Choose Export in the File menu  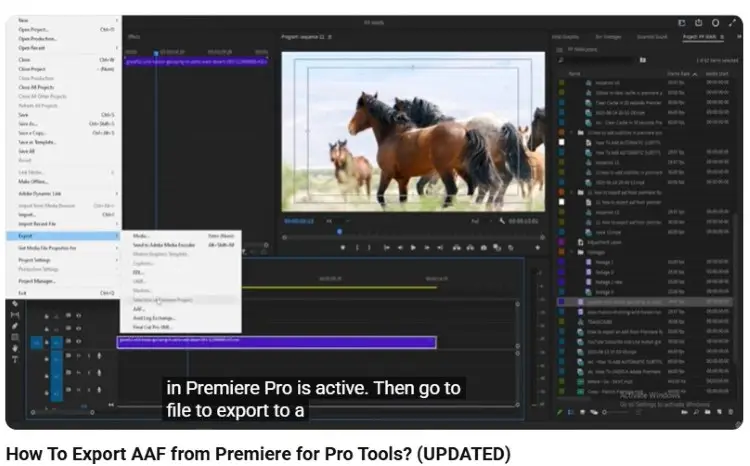(x=64, y=236)
